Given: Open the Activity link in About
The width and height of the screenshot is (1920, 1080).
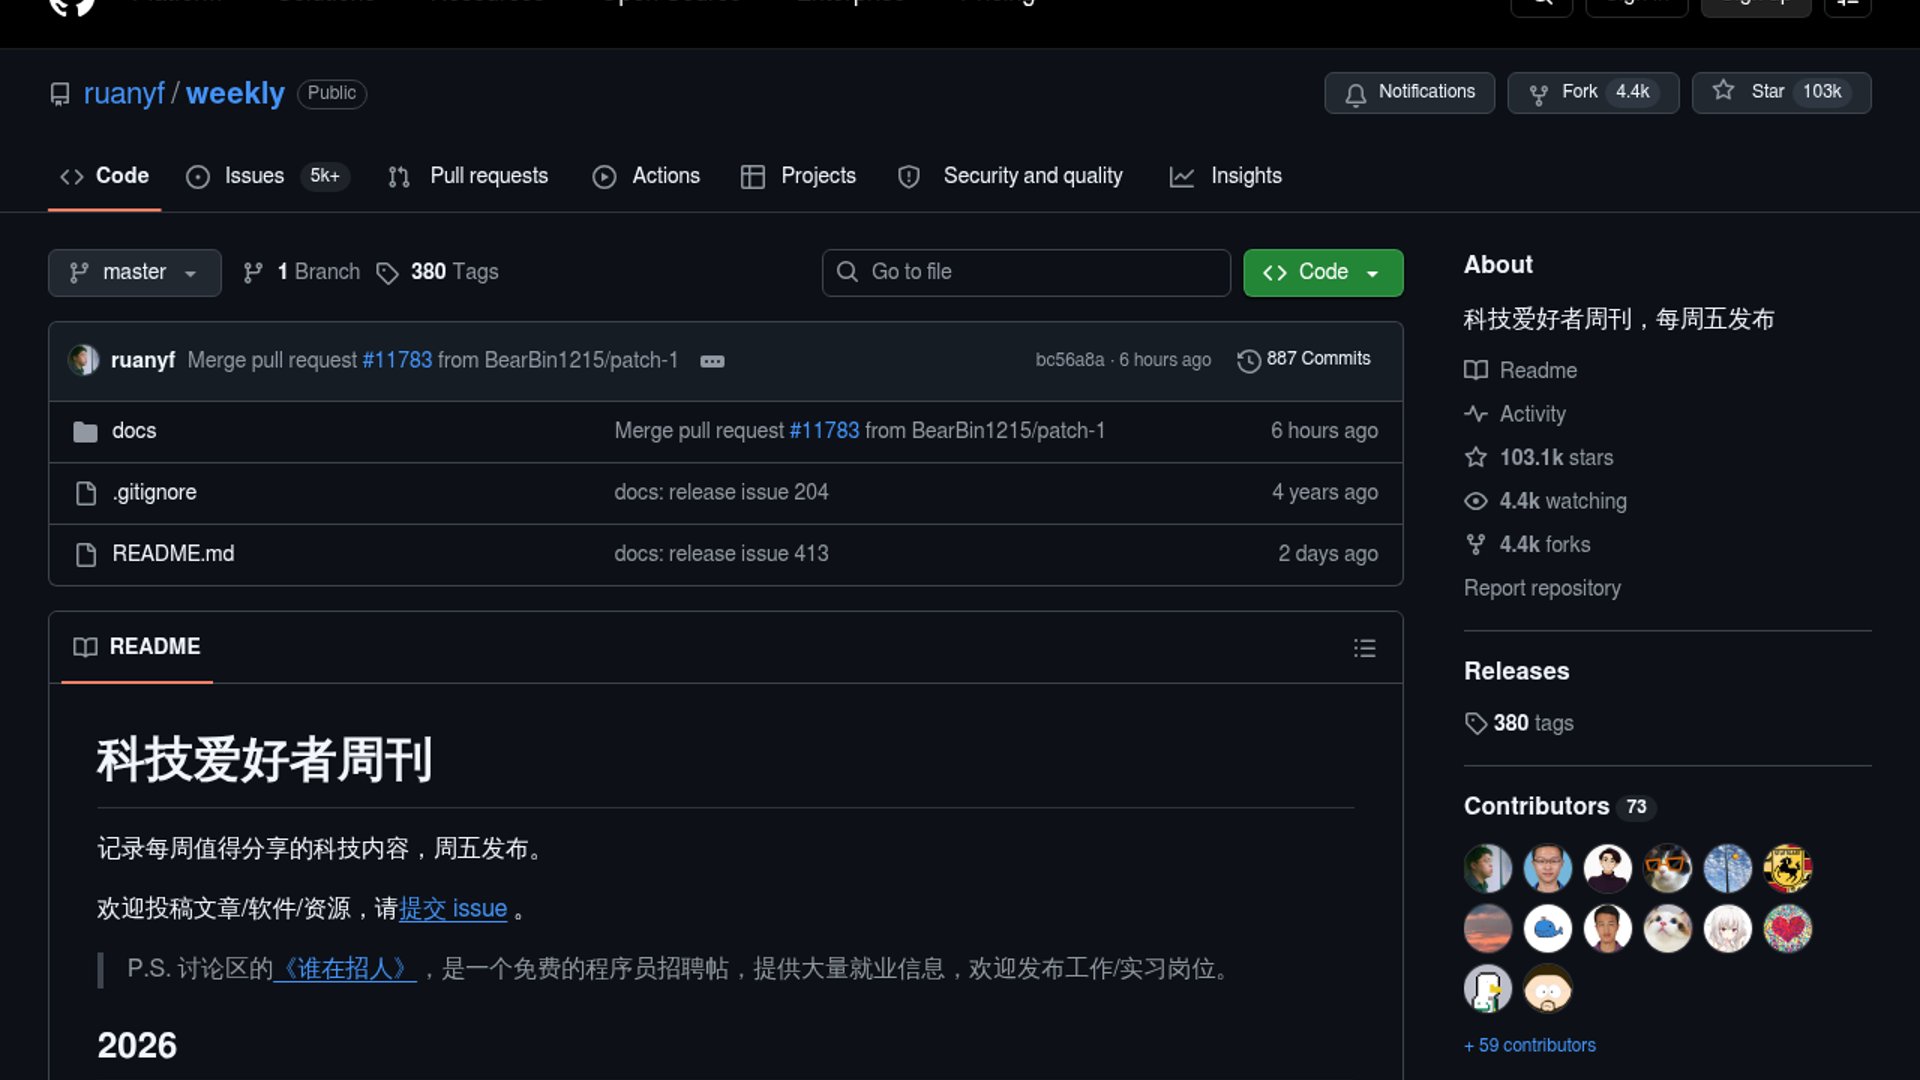Looking at the screenshot, I should 1515,414.
